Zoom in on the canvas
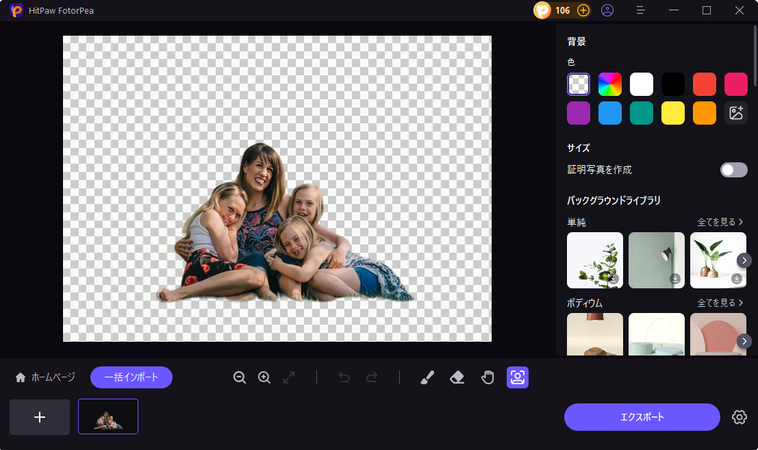This screenshot has width=758, height=450. pos(265,377)
